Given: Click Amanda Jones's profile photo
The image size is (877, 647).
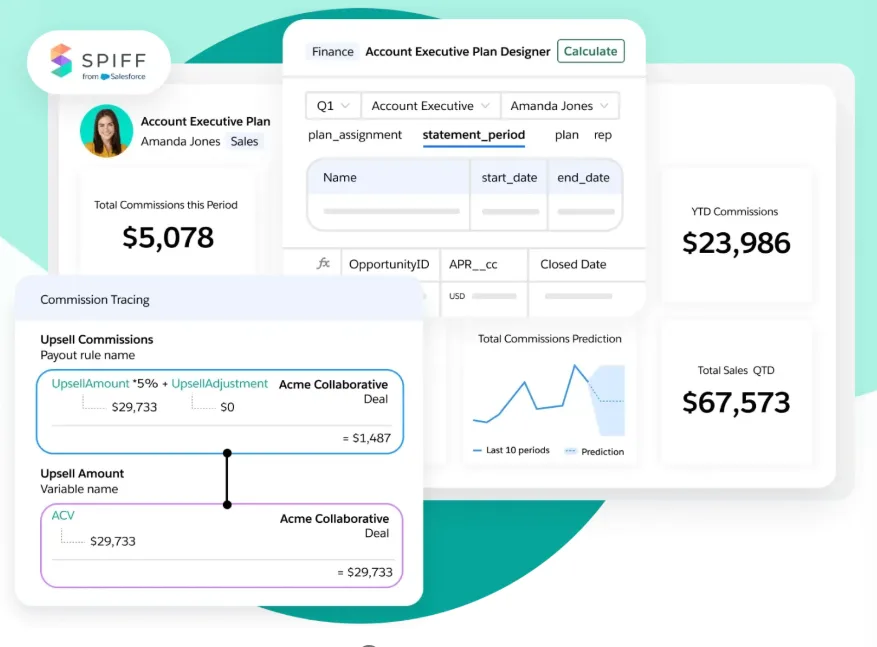Looking at the screenshot, I should (106, 131).
